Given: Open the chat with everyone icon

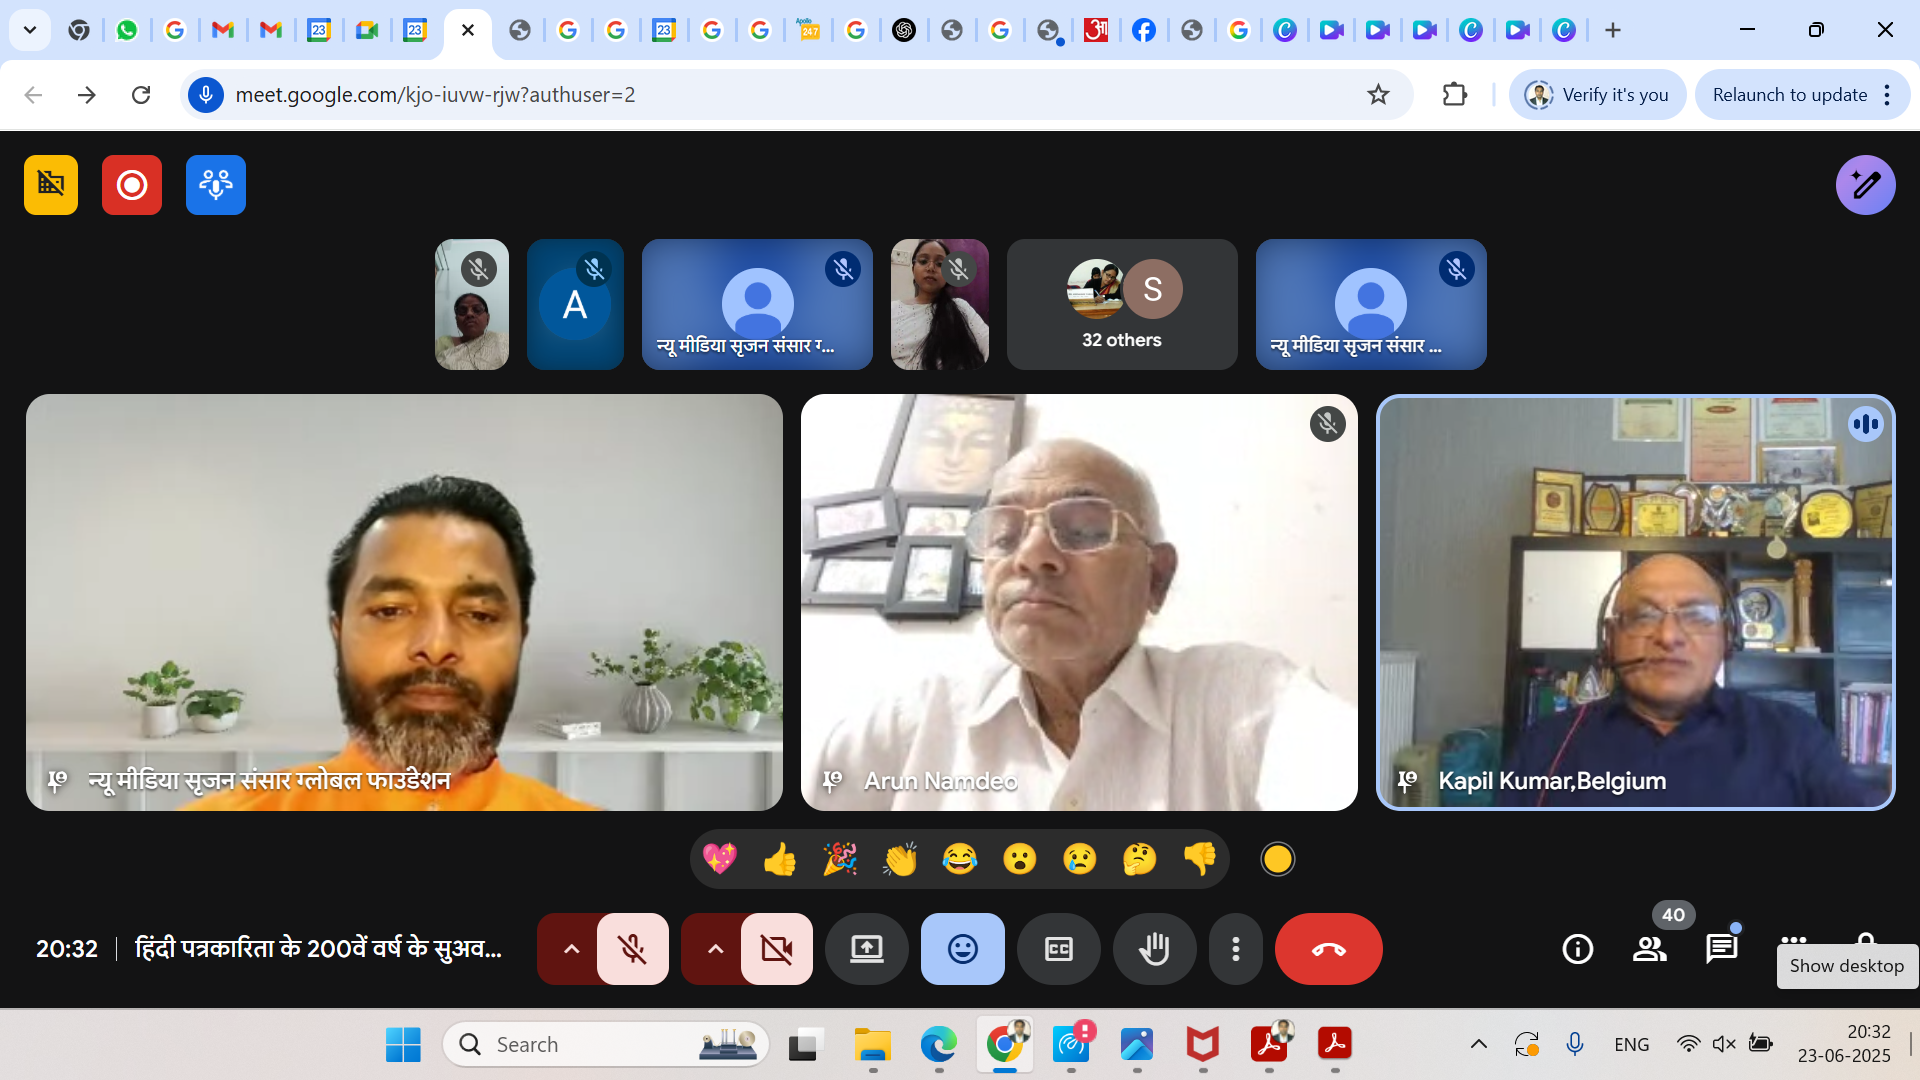Looking at the screenshot, I should [1722, 949].
